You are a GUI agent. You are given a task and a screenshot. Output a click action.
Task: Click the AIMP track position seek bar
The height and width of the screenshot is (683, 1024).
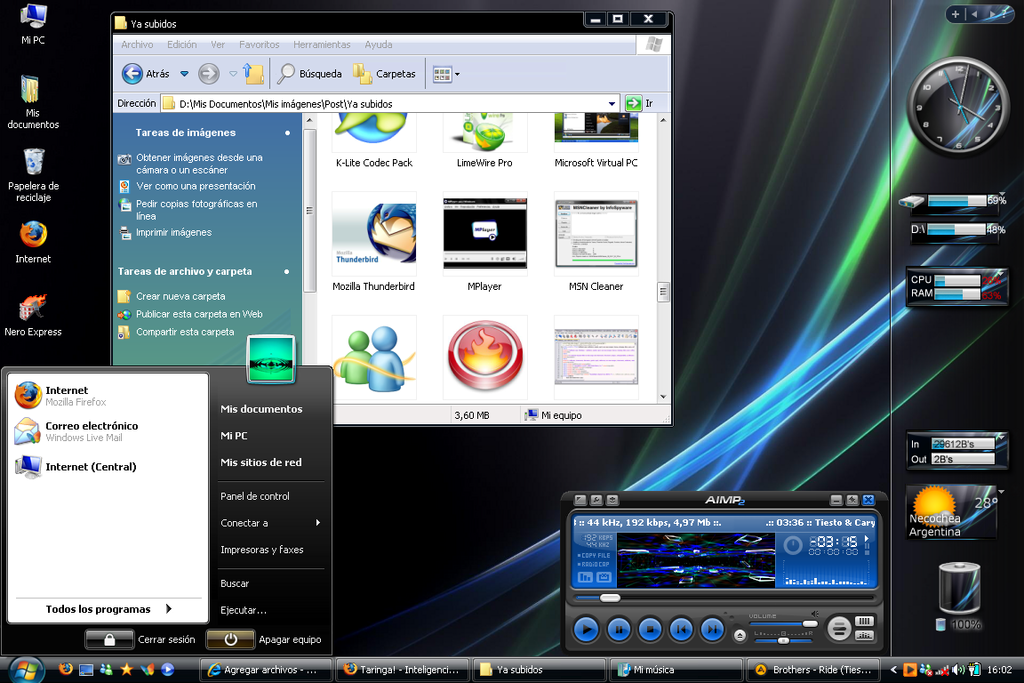coord(724,597)
